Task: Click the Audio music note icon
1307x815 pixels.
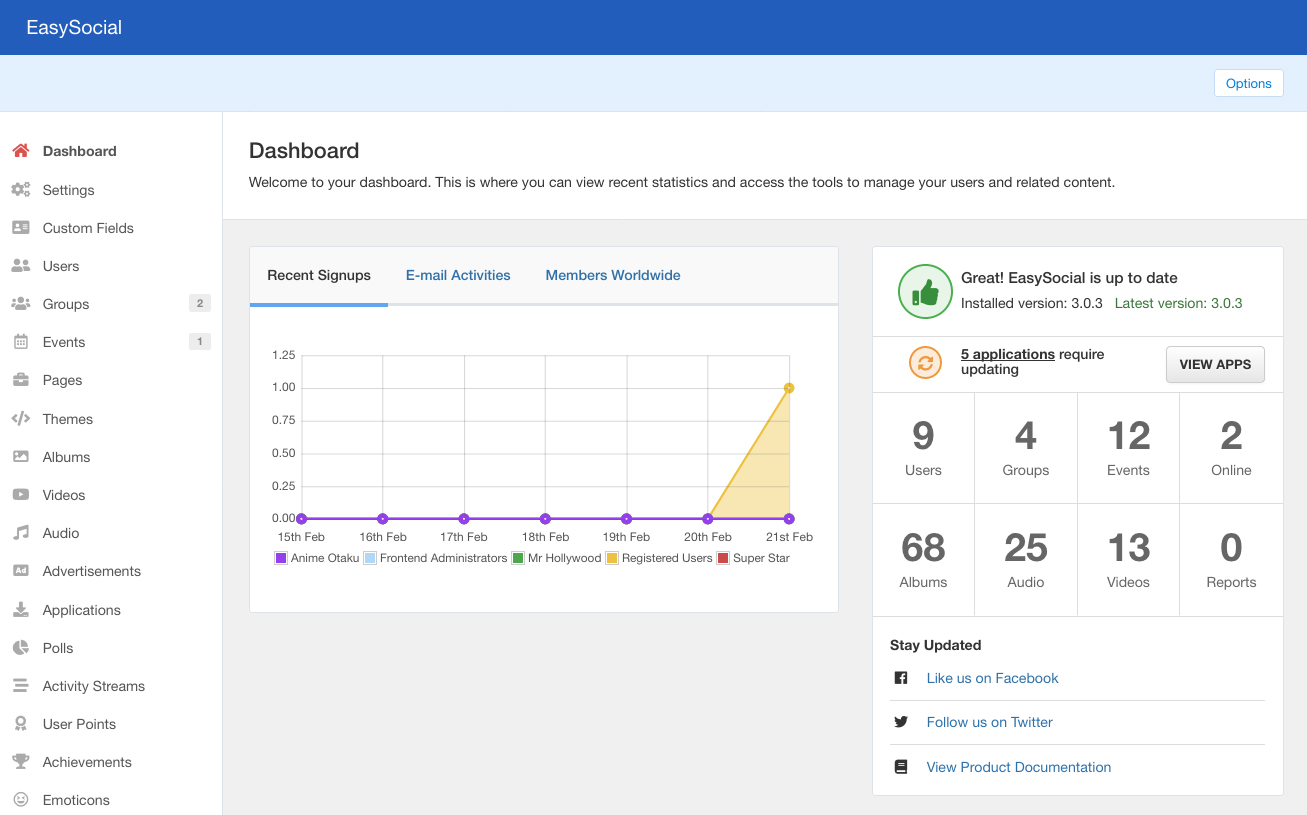Action: tap(20, 533)
